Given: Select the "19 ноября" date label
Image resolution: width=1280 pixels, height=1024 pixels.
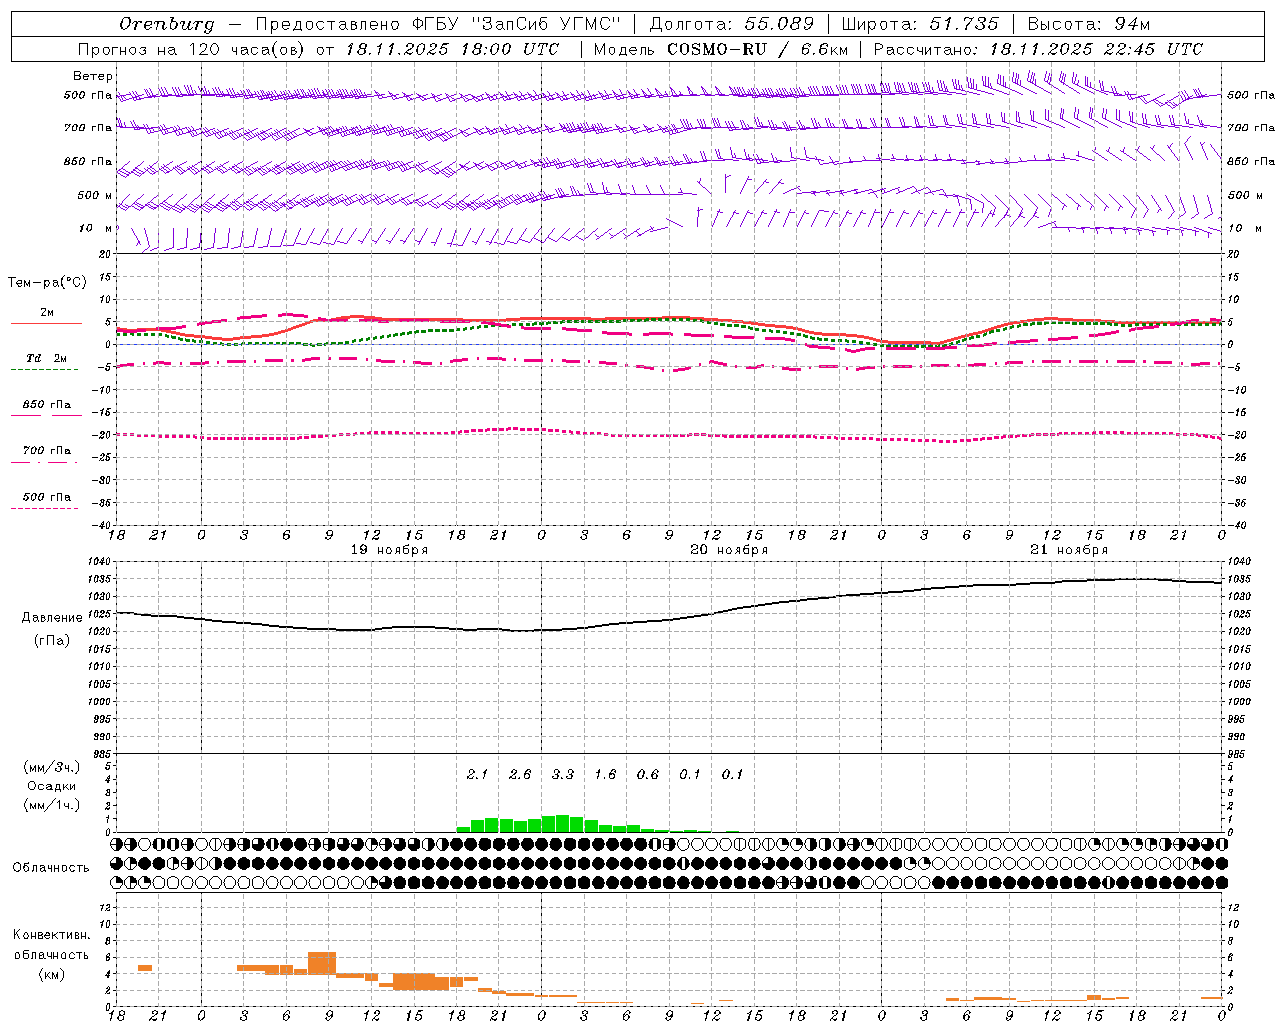Looking at the screenshot, I should click(x=389, y=550).
